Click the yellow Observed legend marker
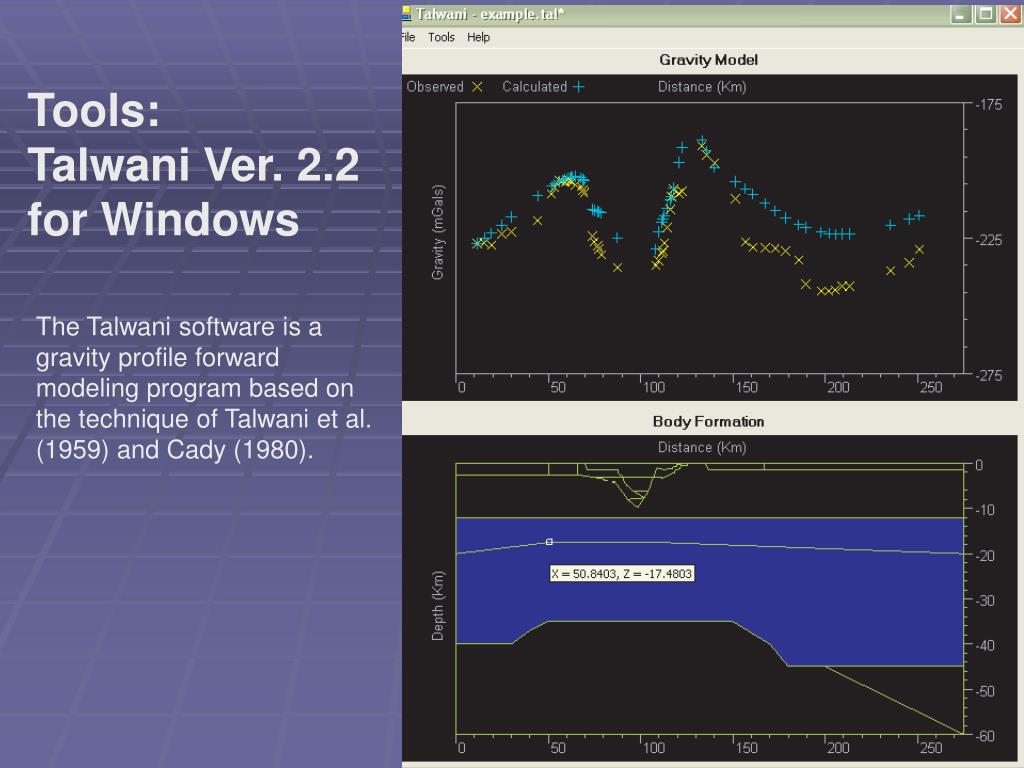Image resolution: width=1024 pixels, height=768 pixels. click(477, 87)
